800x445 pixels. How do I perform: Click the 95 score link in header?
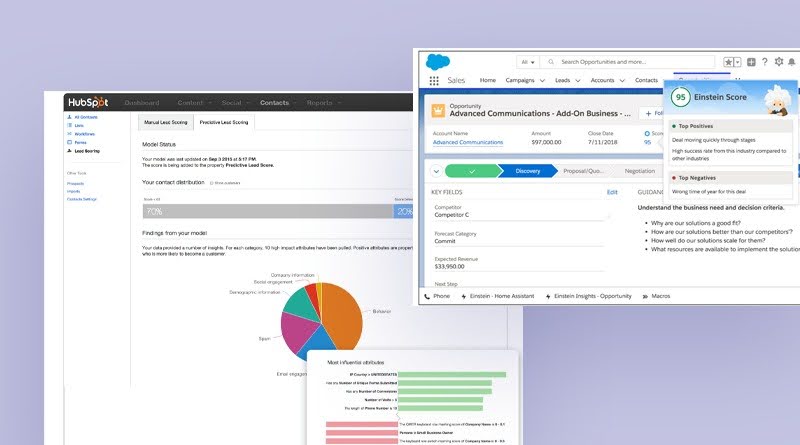point(647,142)
